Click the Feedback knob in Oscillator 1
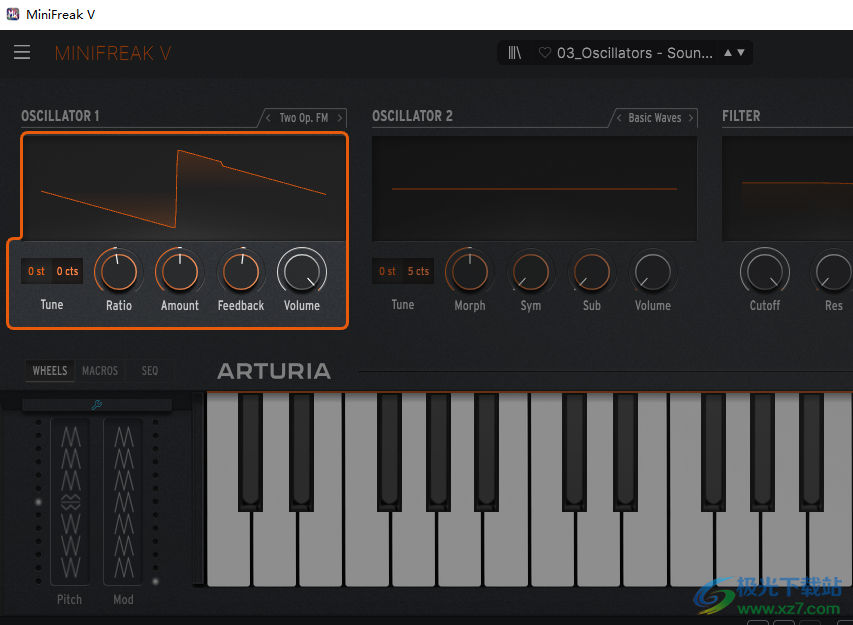The image size is (853, 625). point(240,271)
